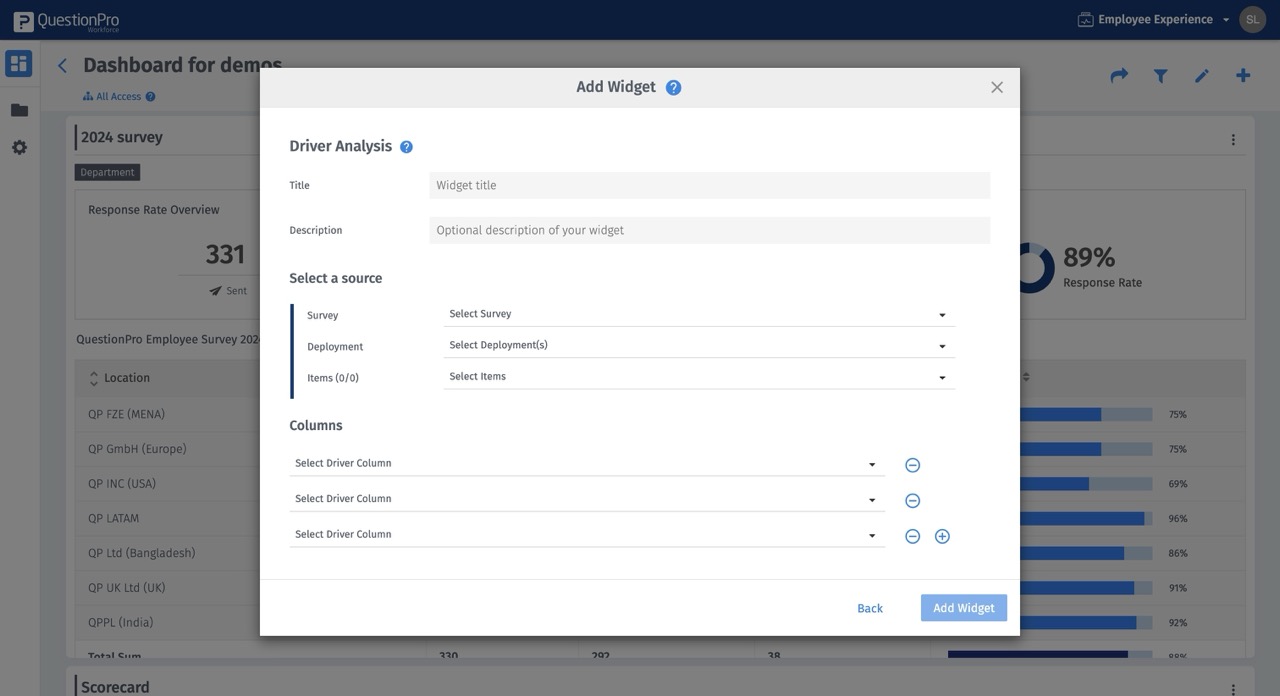This screenshot has width=1280, height=696.
Task: Add another driver column with plus icon
Action: click(942, 536)
